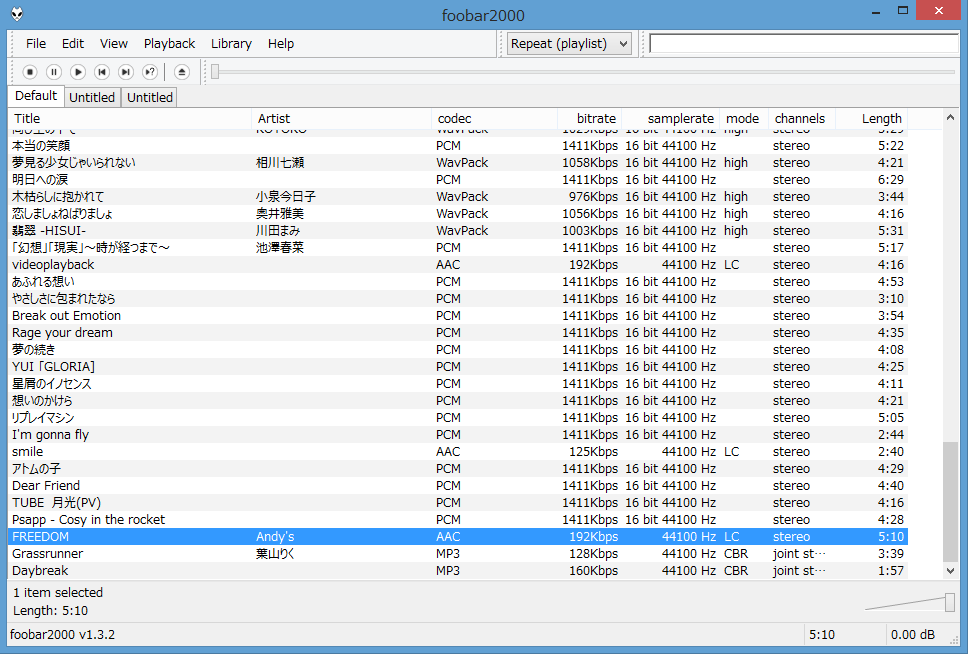Viewport: 968px width, 654px height.
Task: Sort by the Length column header
Action: coord(872,119)
